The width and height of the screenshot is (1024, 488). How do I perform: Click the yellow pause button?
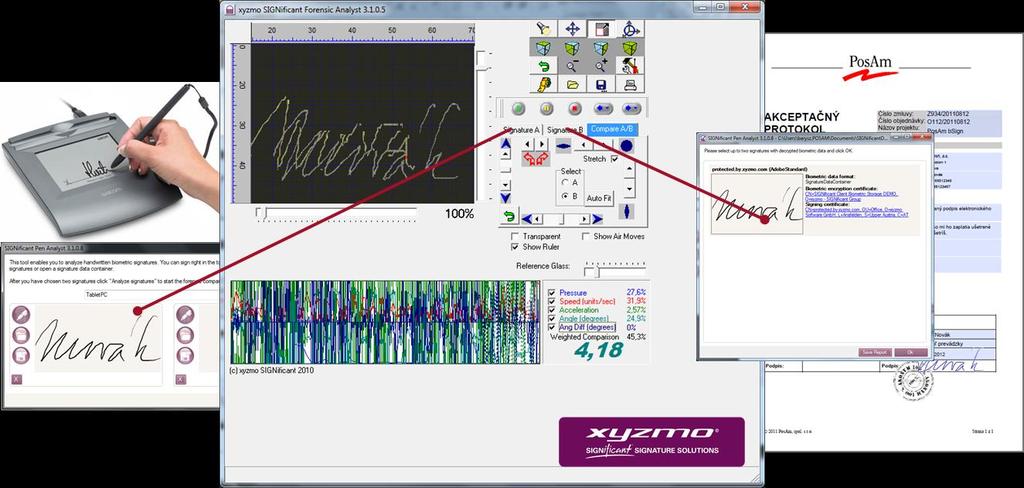point(547,108)
